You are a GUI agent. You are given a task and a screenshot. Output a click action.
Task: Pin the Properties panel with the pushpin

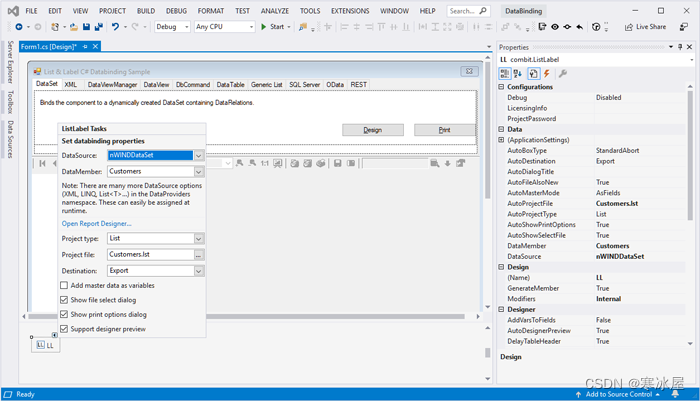coord(680,47)
